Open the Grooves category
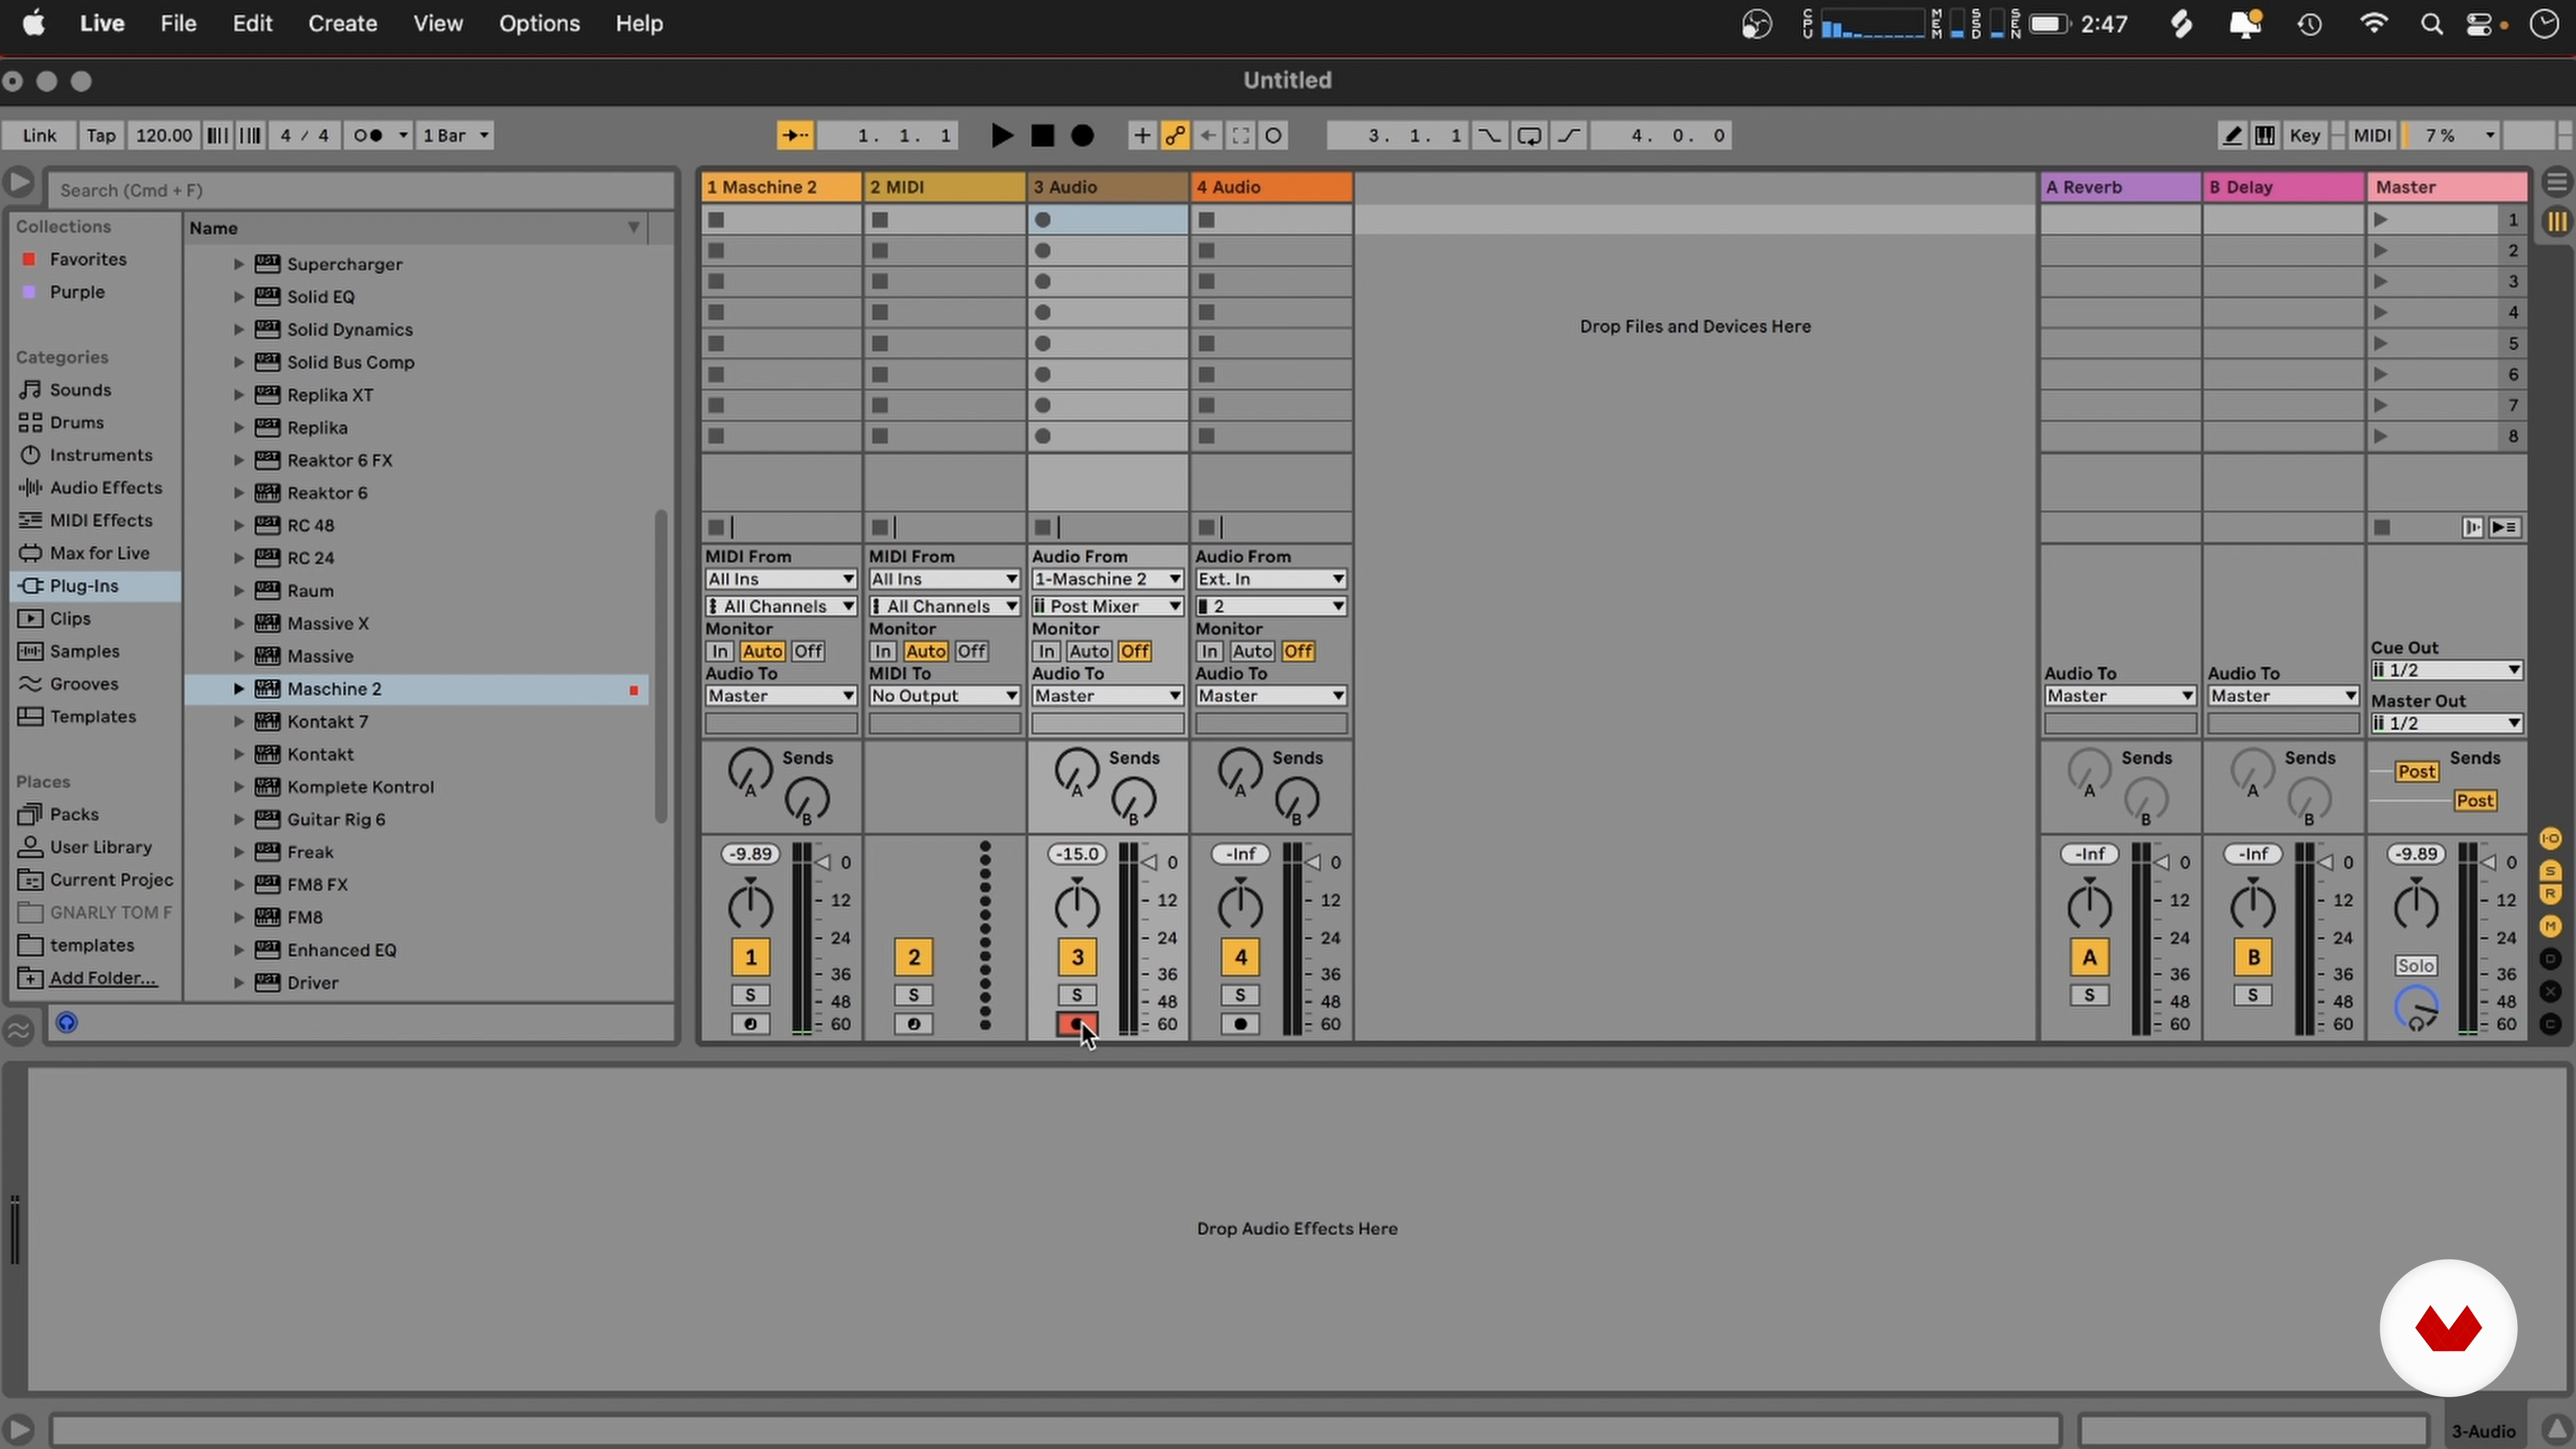The height and width of the screenshot is (1449, 2576). coord(84,684)
